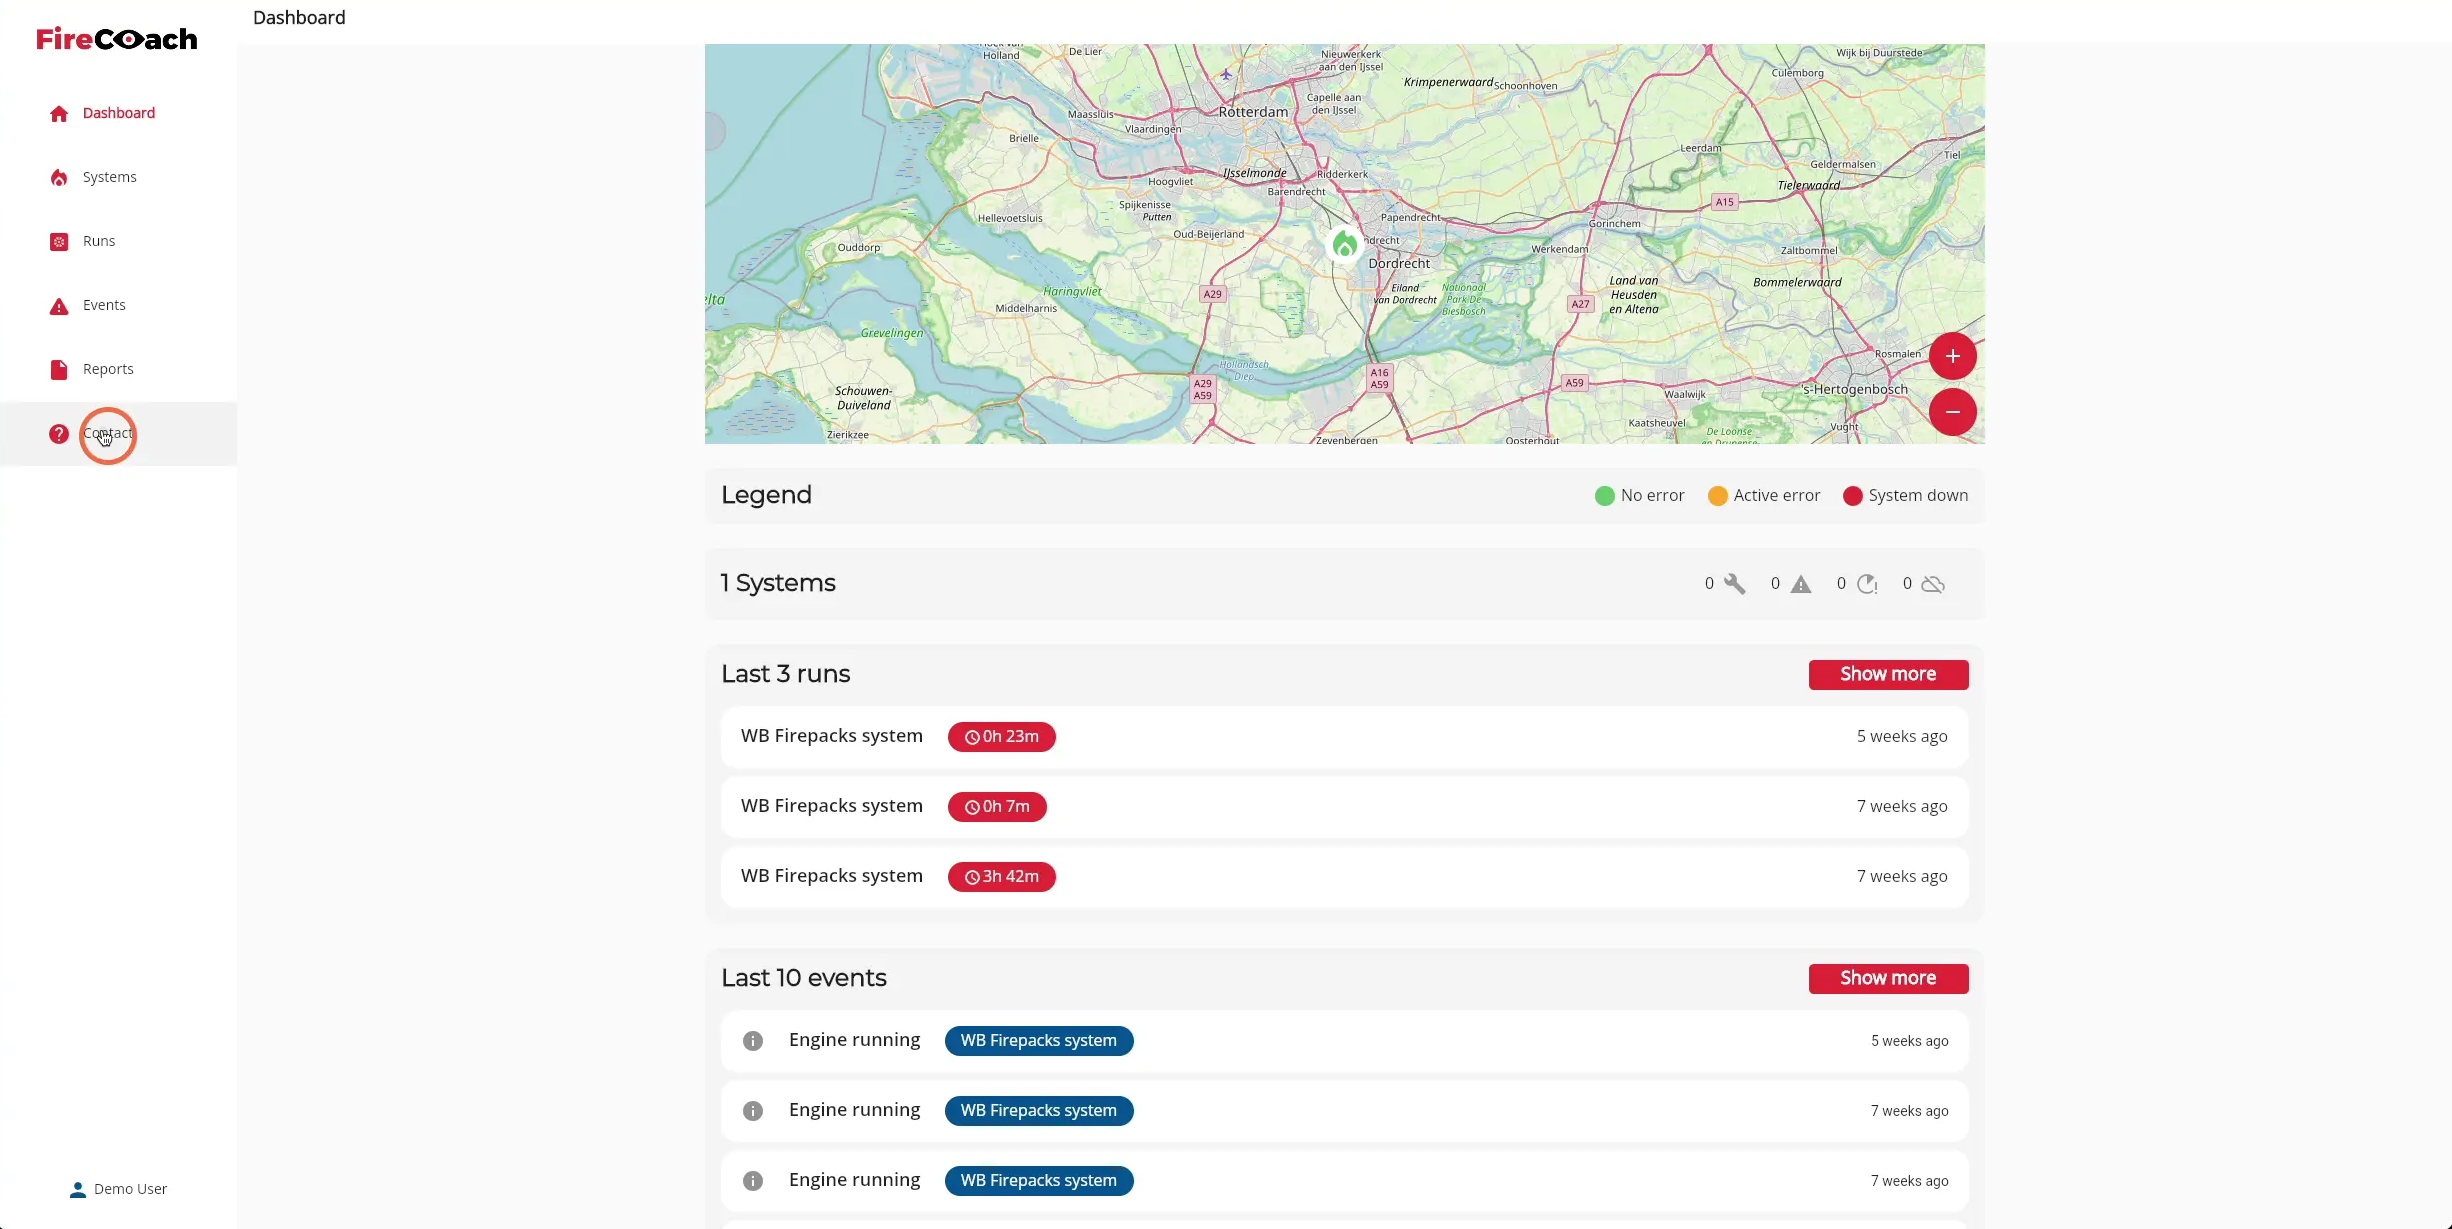Open the Events menu item
Screen dimensions: 2452x1229
click(x=119, y=305)
